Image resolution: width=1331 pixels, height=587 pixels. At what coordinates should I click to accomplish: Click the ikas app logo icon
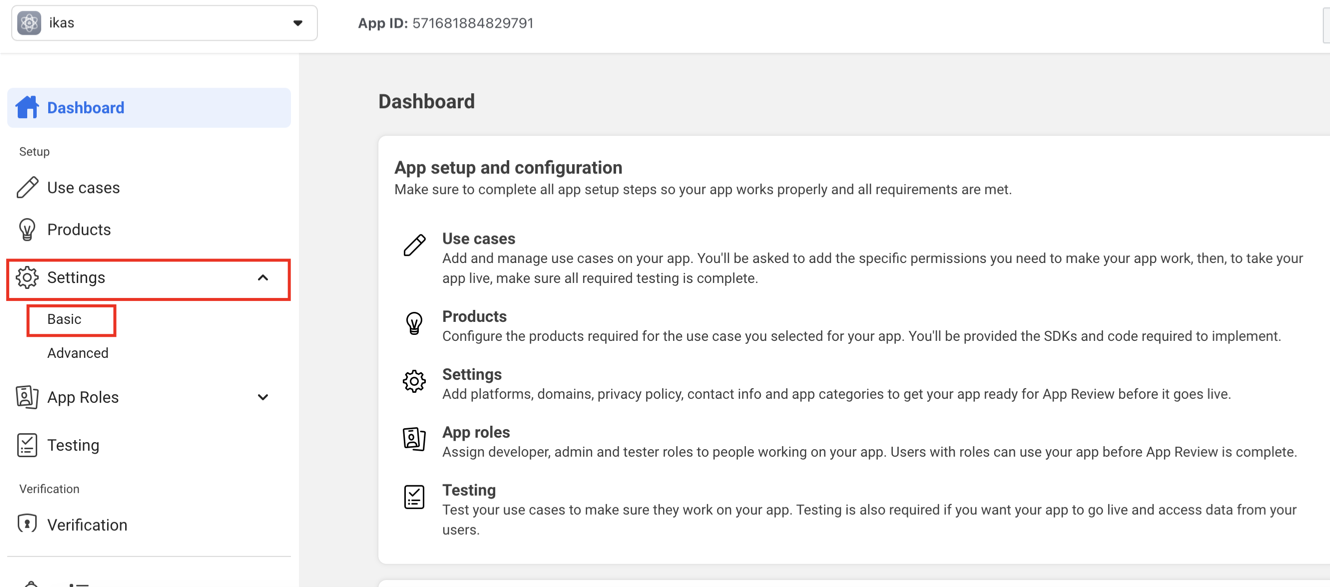(29, 23)
